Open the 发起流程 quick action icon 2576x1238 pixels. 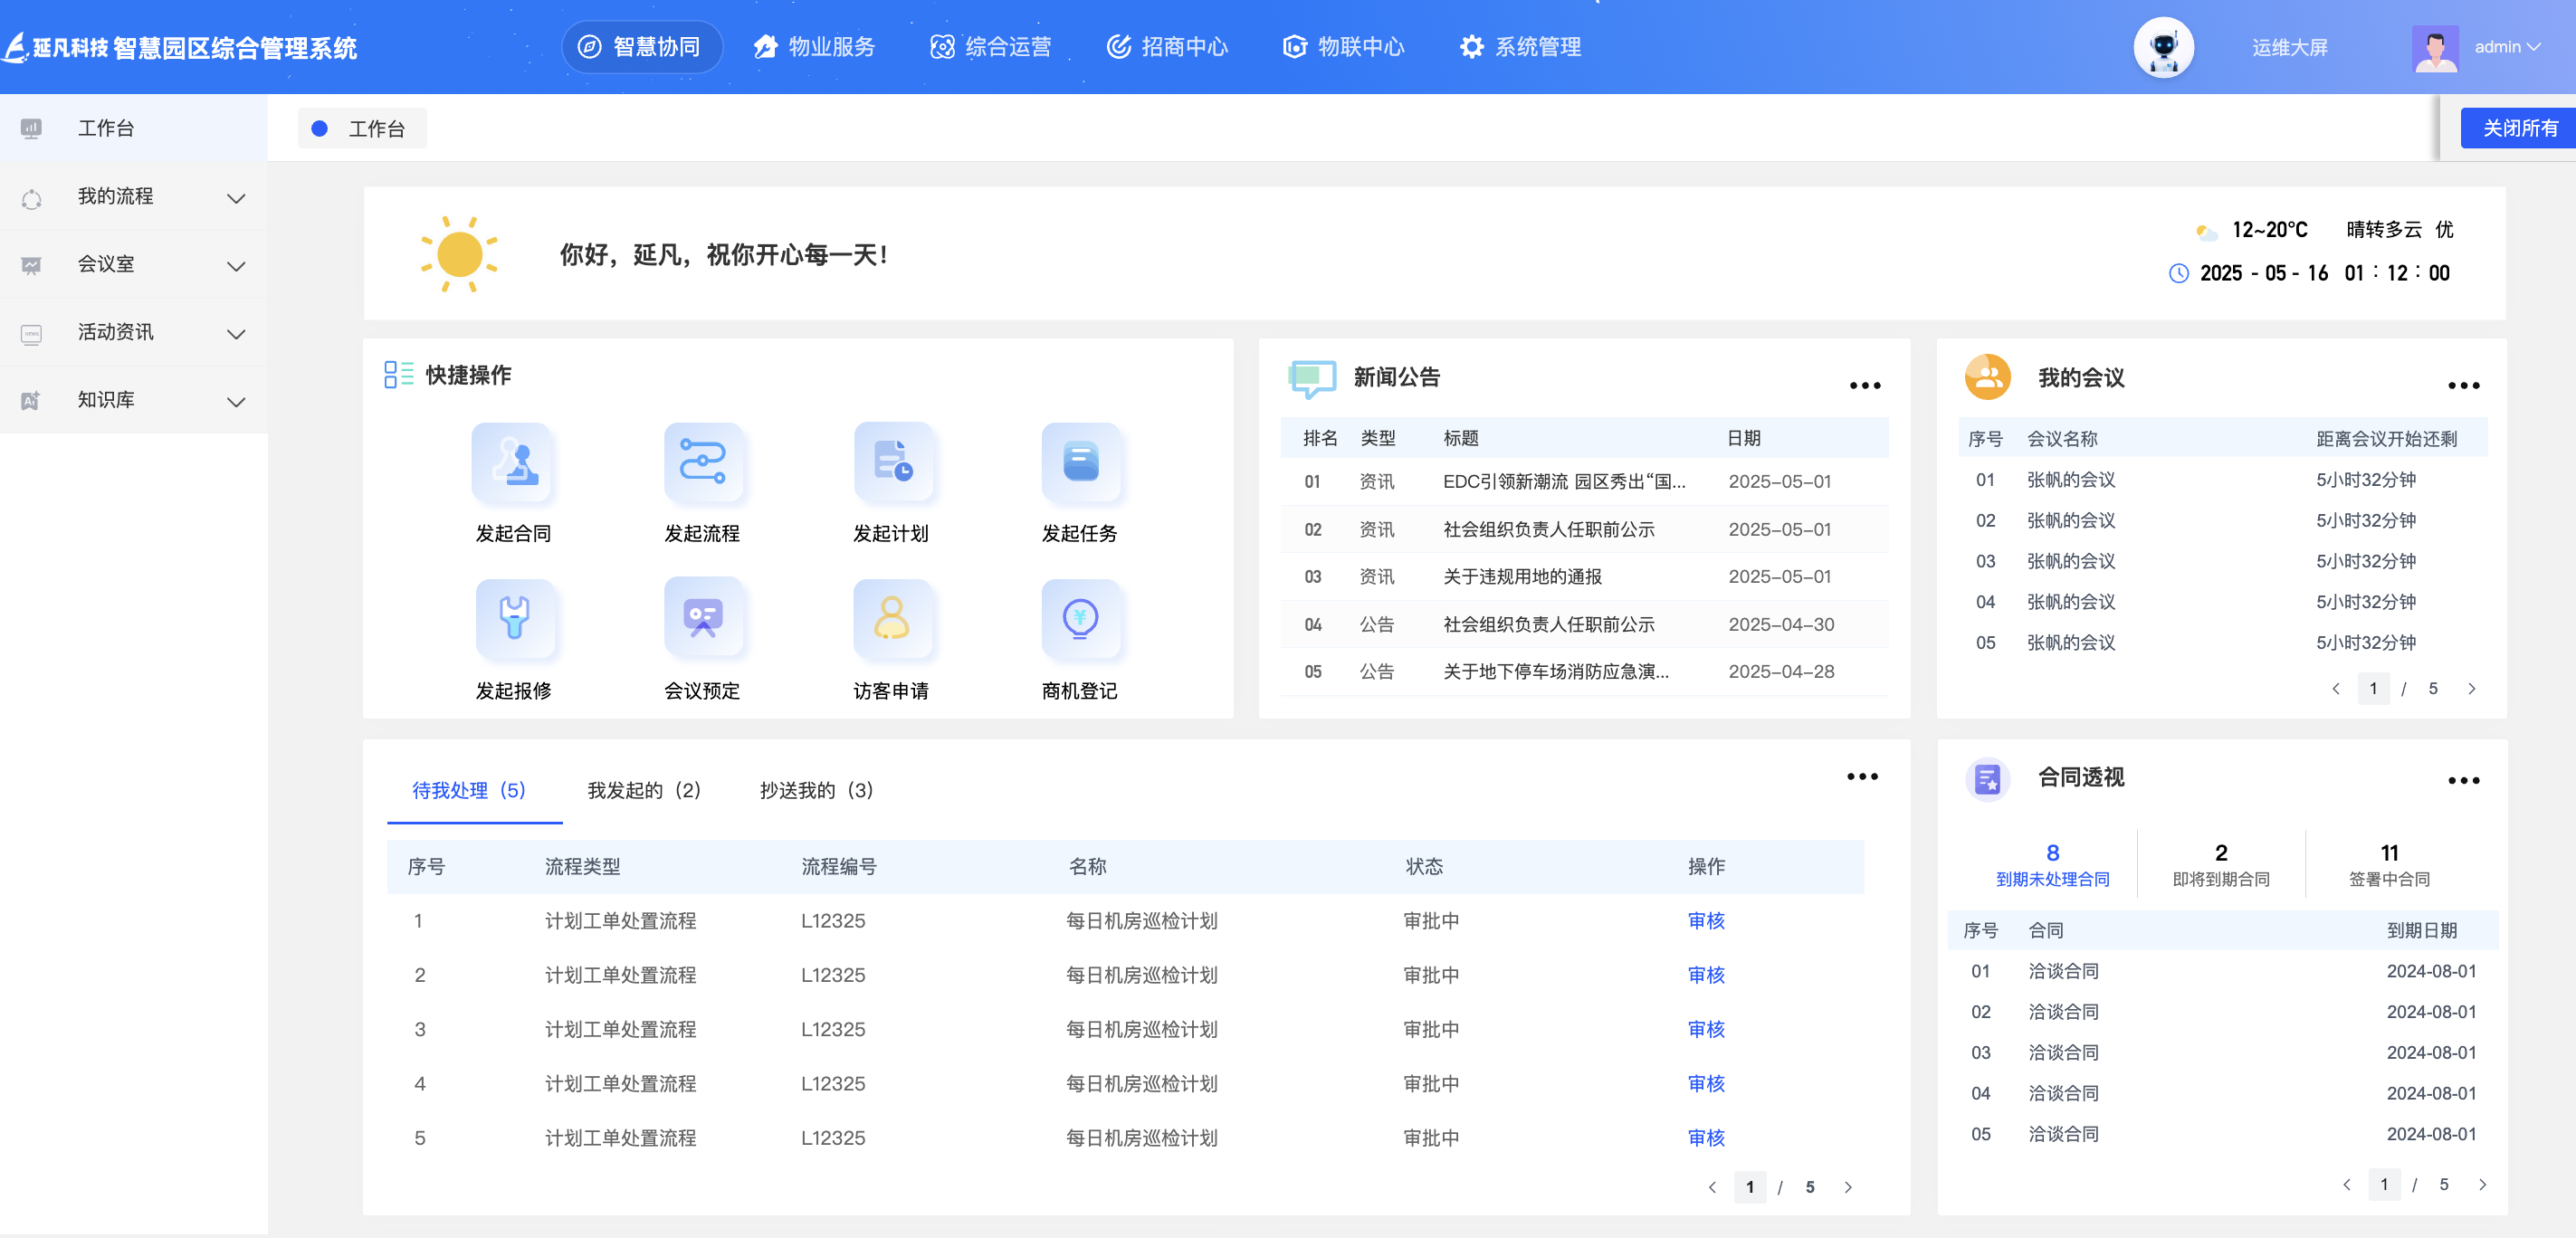(x=702, y=463)
